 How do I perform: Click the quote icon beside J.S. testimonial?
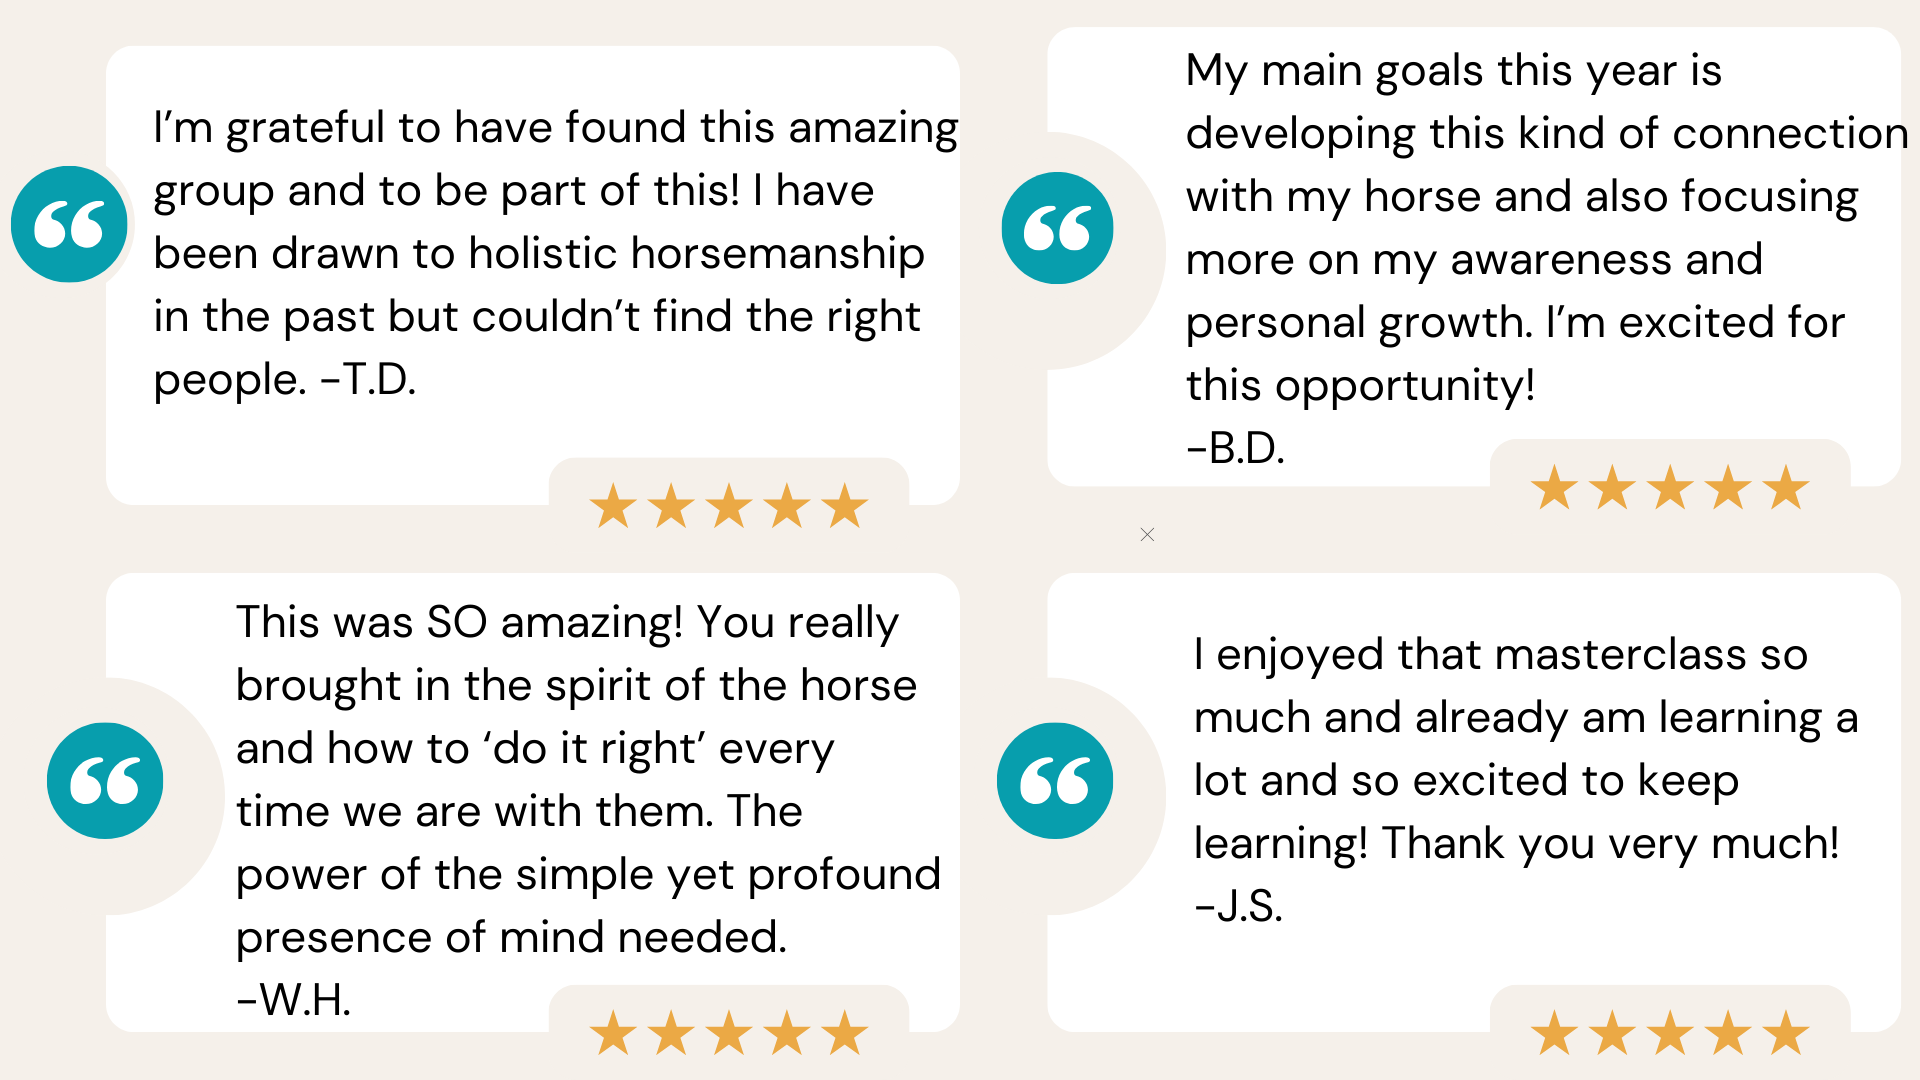1055,780
